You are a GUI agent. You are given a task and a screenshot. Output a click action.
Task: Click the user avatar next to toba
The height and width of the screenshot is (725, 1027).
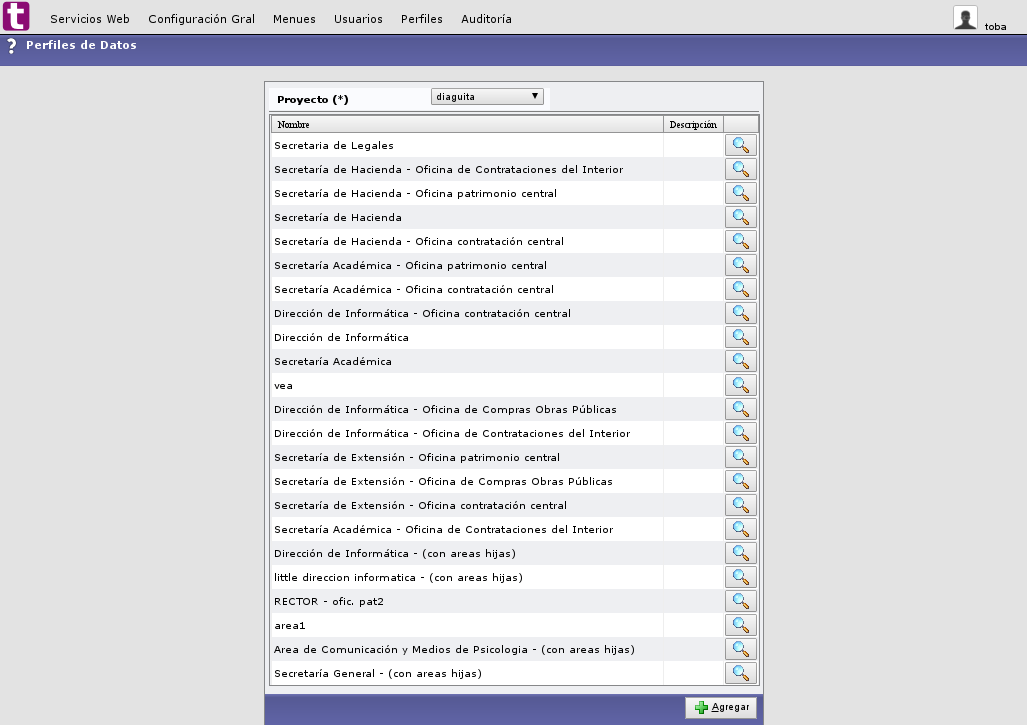965,17
